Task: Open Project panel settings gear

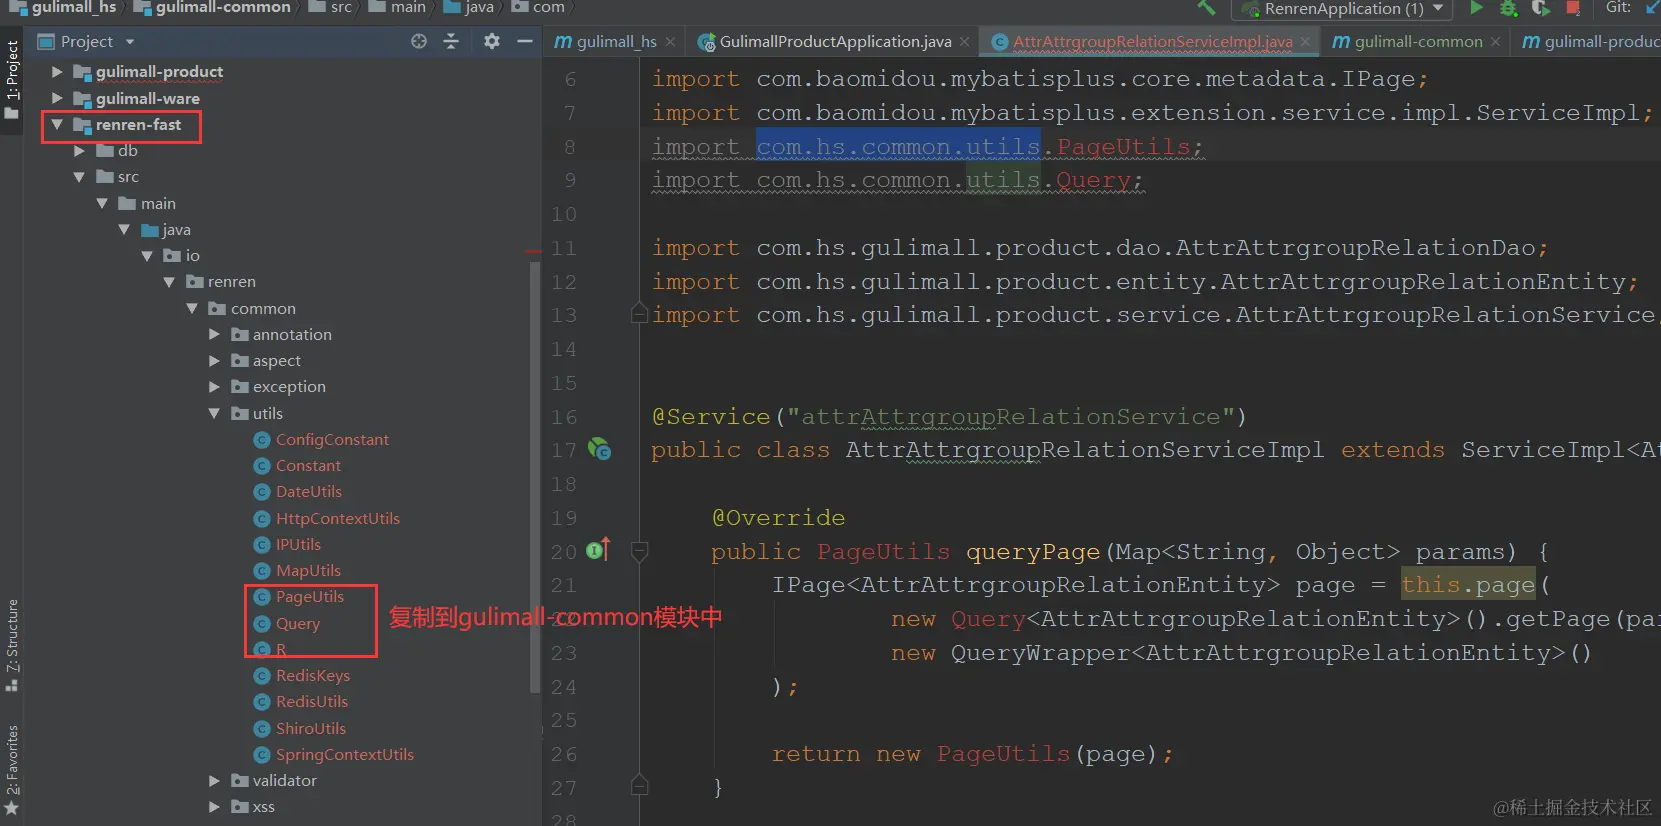Action: point(491,41)
